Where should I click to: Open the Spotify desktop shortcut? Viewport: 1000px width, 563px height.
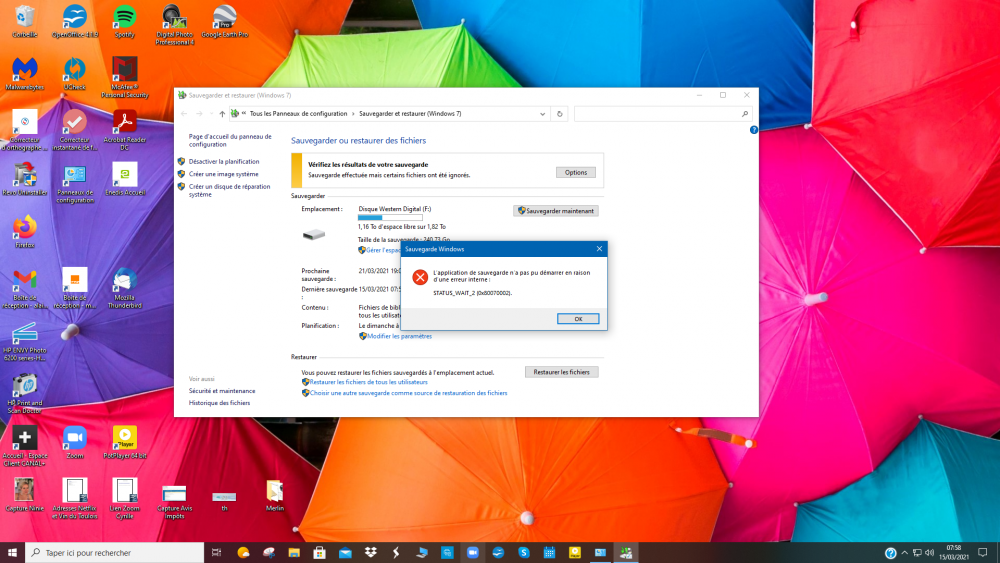coord(124,18)
